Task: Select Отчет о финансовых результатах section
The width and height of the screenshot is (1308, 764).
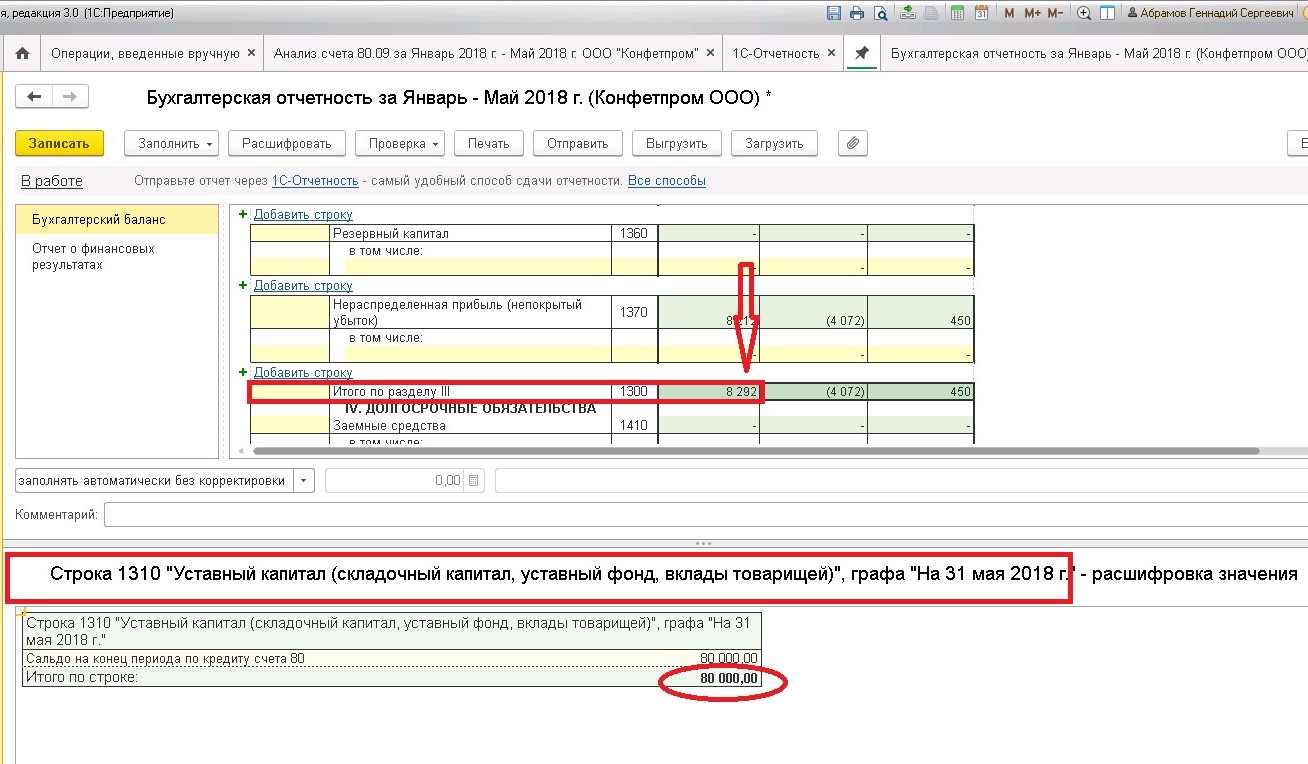Action: tap(117, 257)
